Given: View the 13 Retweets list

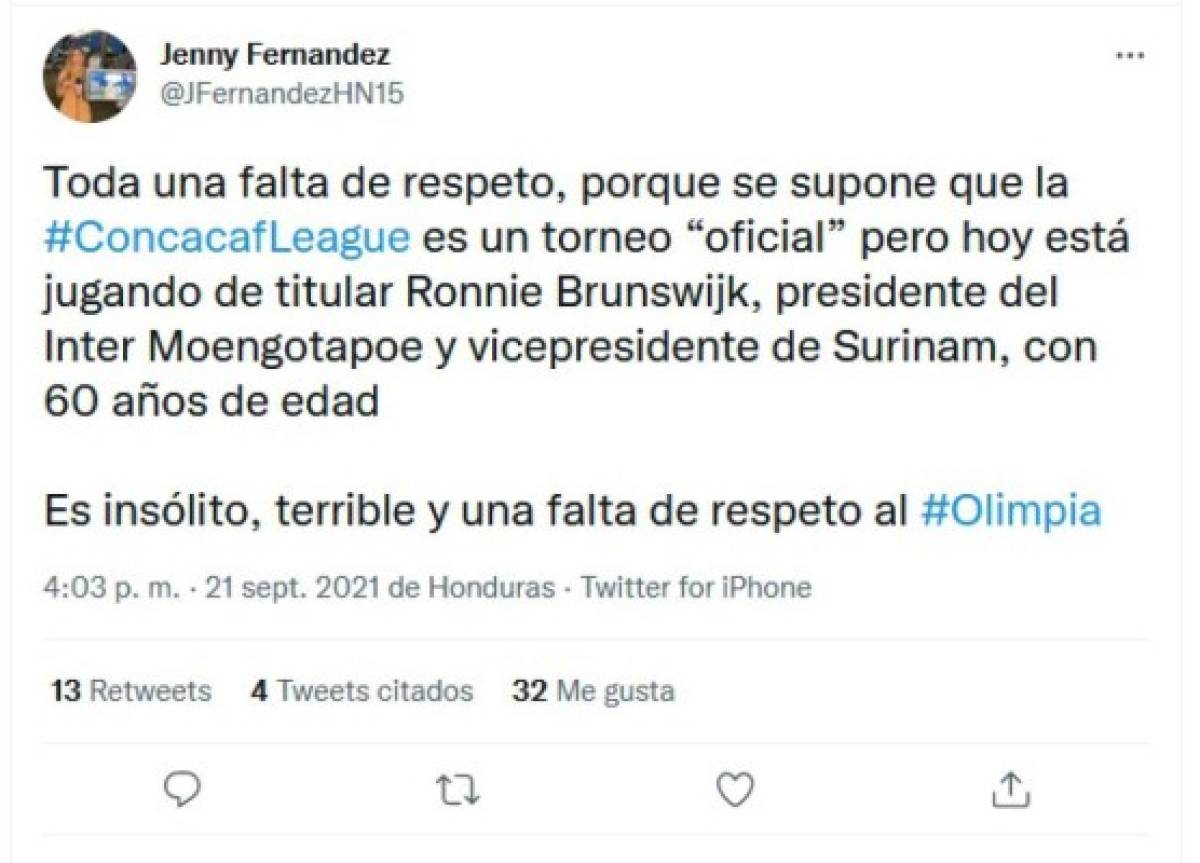Looking at the screenshot, I should [x=131, y=690].
